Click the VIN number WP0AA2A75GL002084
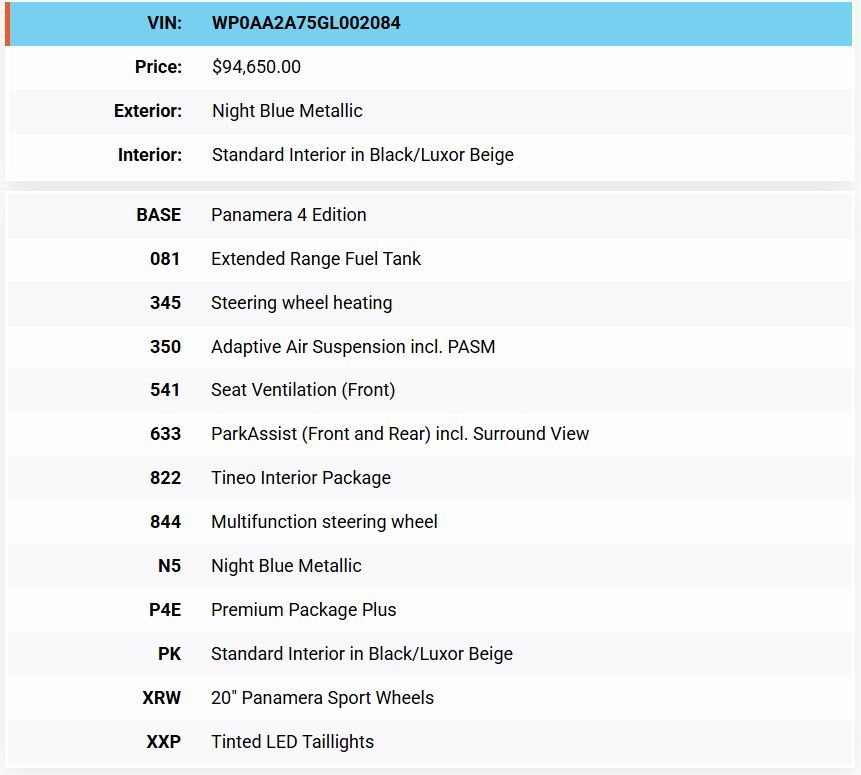Image resolution: width=861 pixels, height=775 pixels. [306, 23]
